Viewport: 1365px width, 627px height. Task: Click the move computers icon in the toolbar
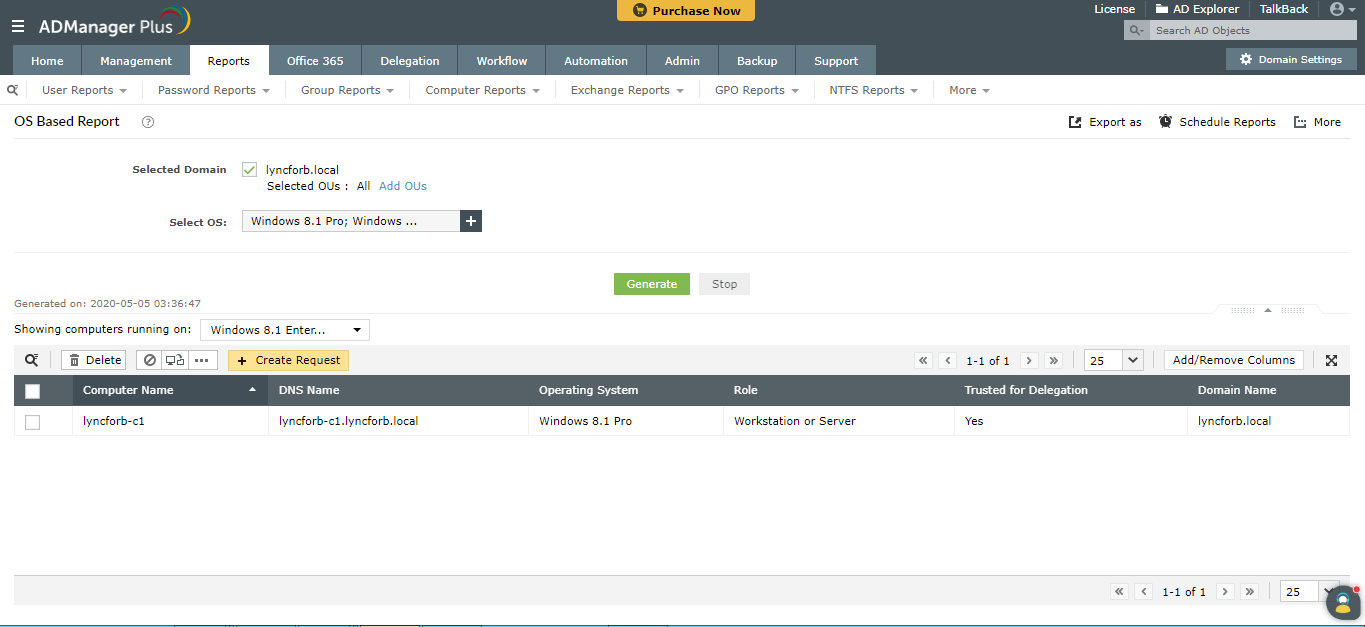(175, 360)
